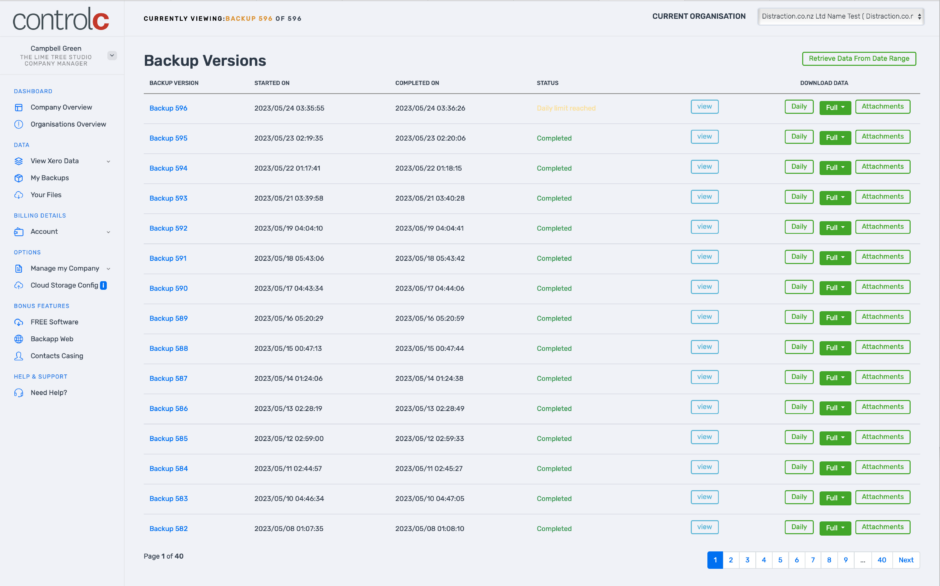Screen dimensions: 940x586
Task: Download Attachments for Backup 590
Action: [x=882, y=287]
